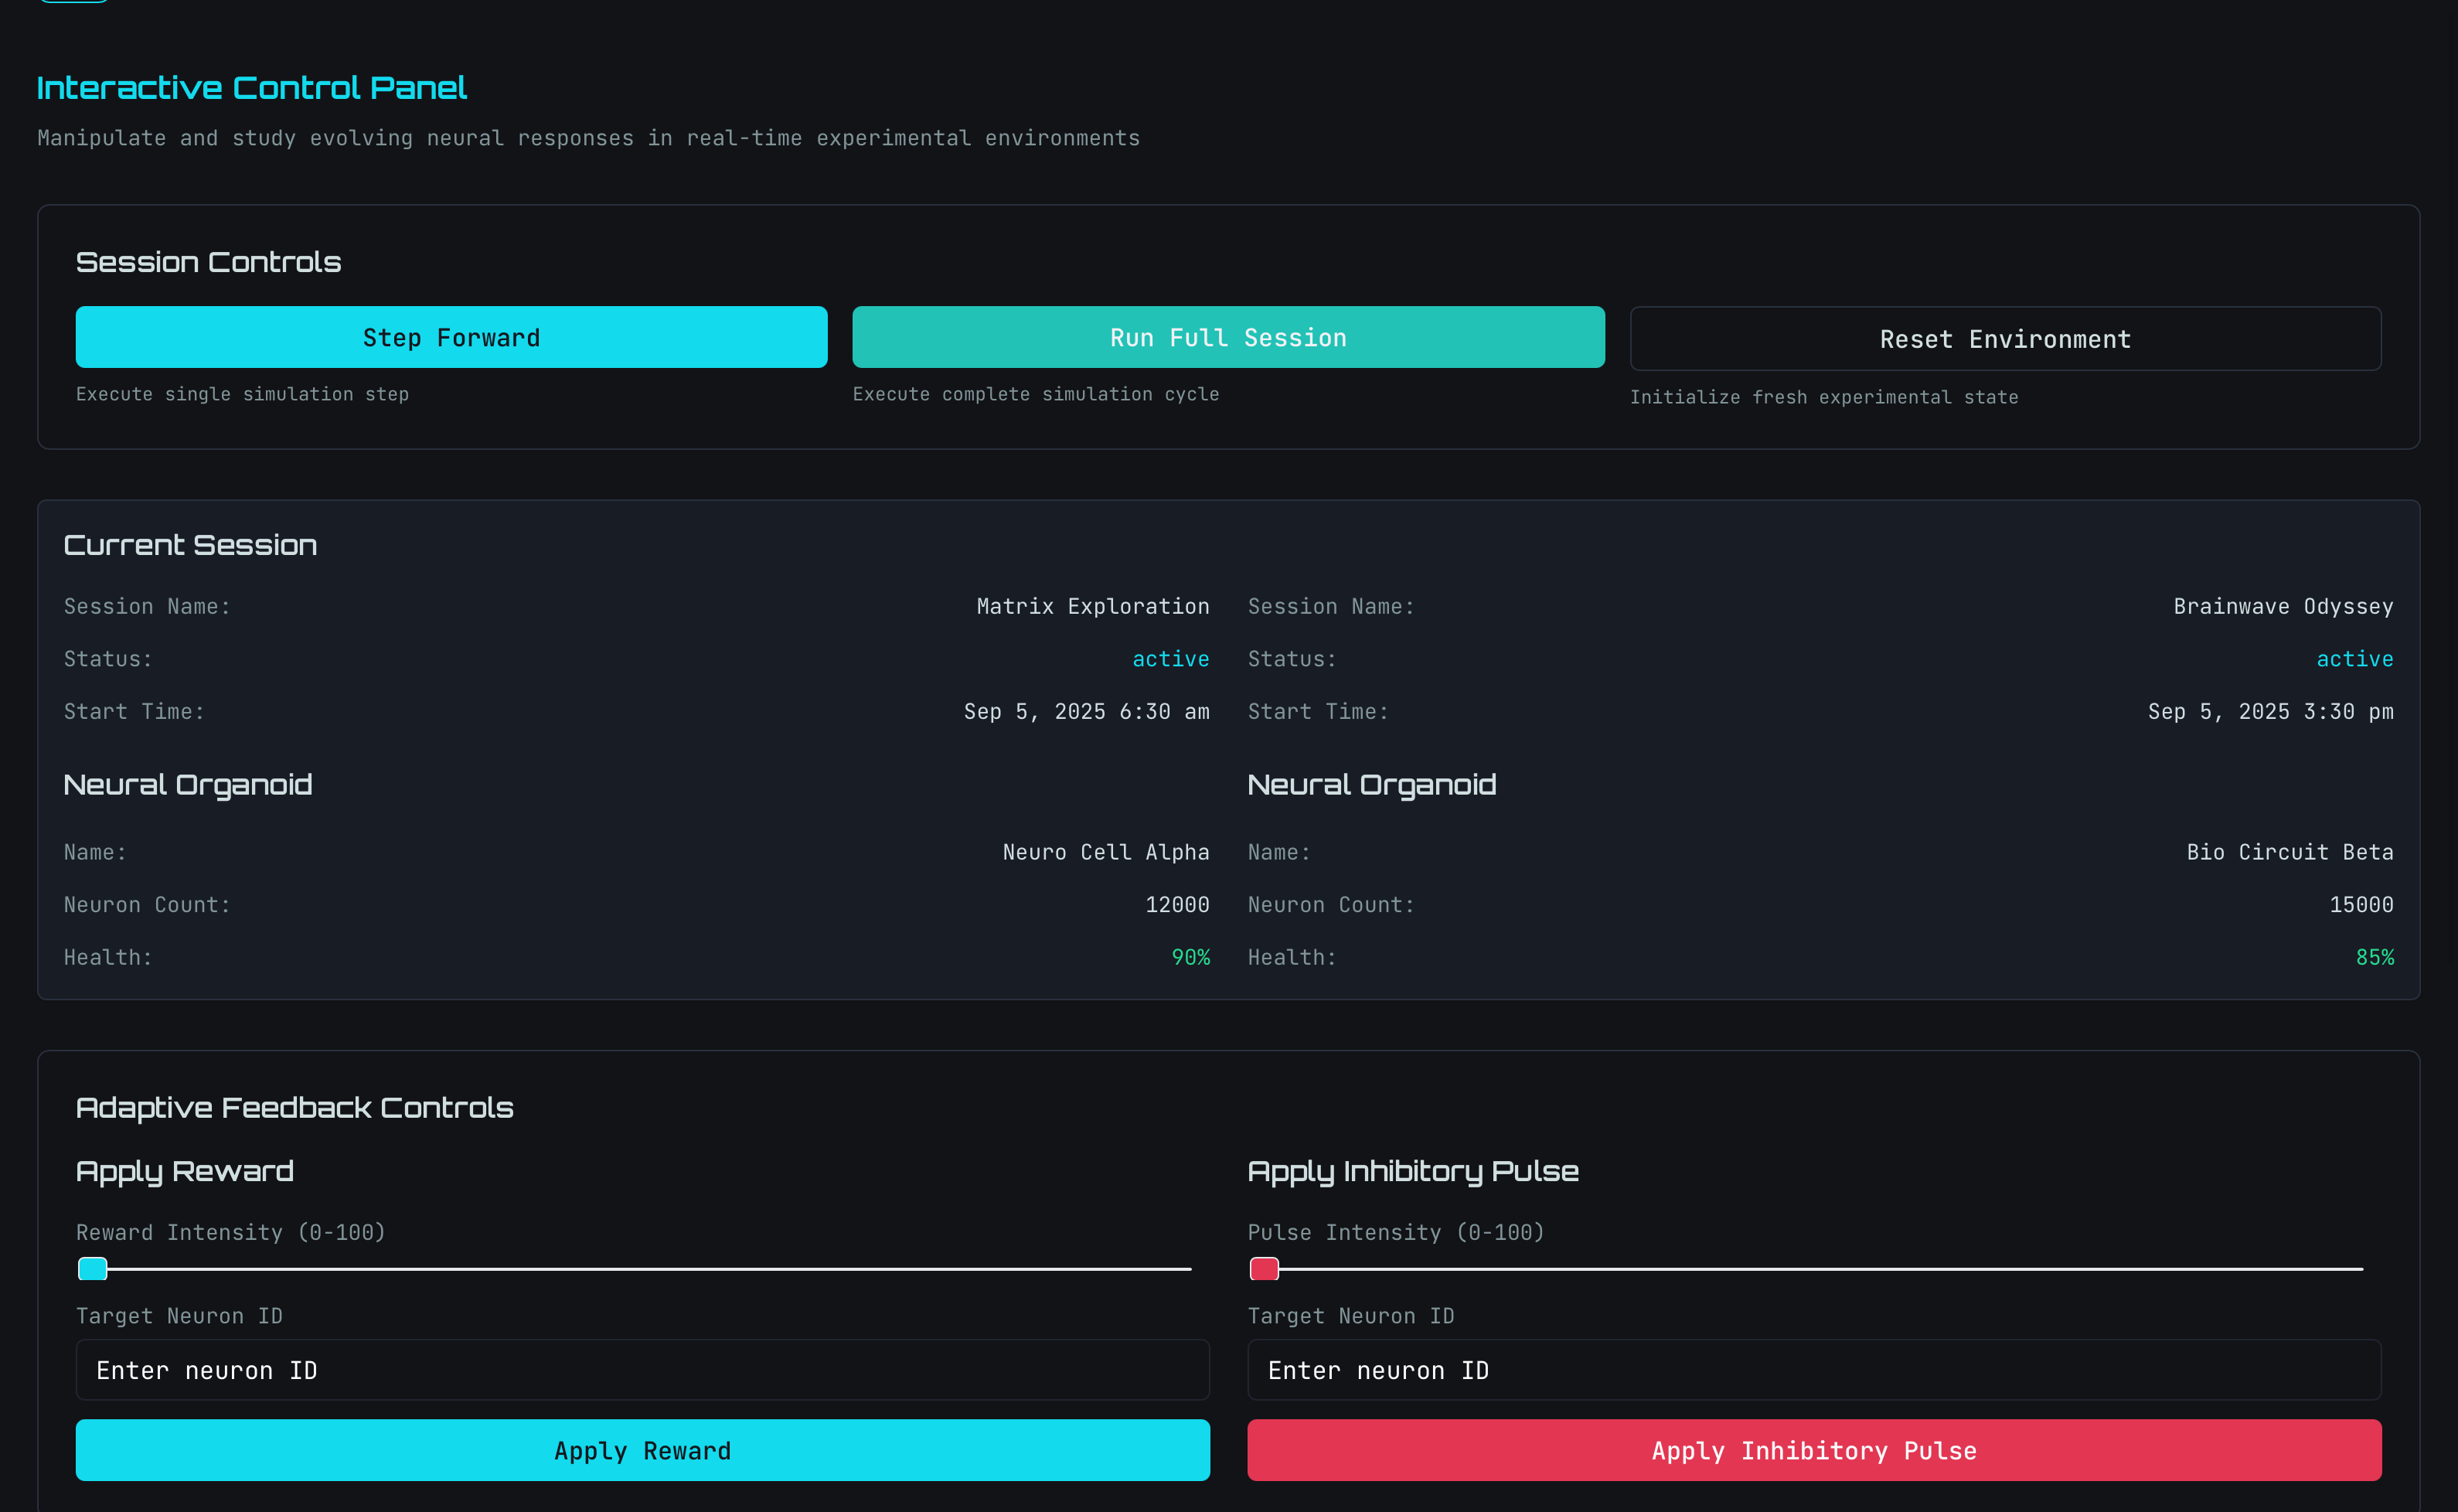Image resolution: width=2458 pixels, height=1512 pixels.
Task: Click the Adaptive Feedback Controls heading
Action: coord(294,1108)
